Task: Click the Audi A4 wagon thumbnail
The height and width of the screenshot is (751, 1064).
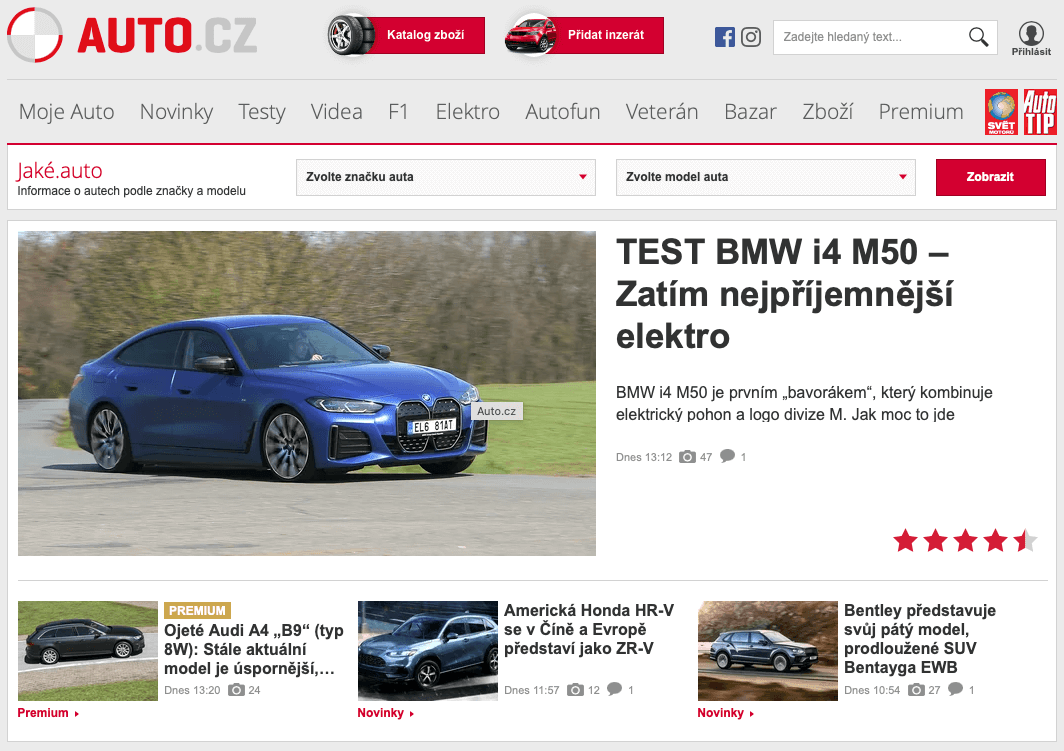Action: pos(88,651)
